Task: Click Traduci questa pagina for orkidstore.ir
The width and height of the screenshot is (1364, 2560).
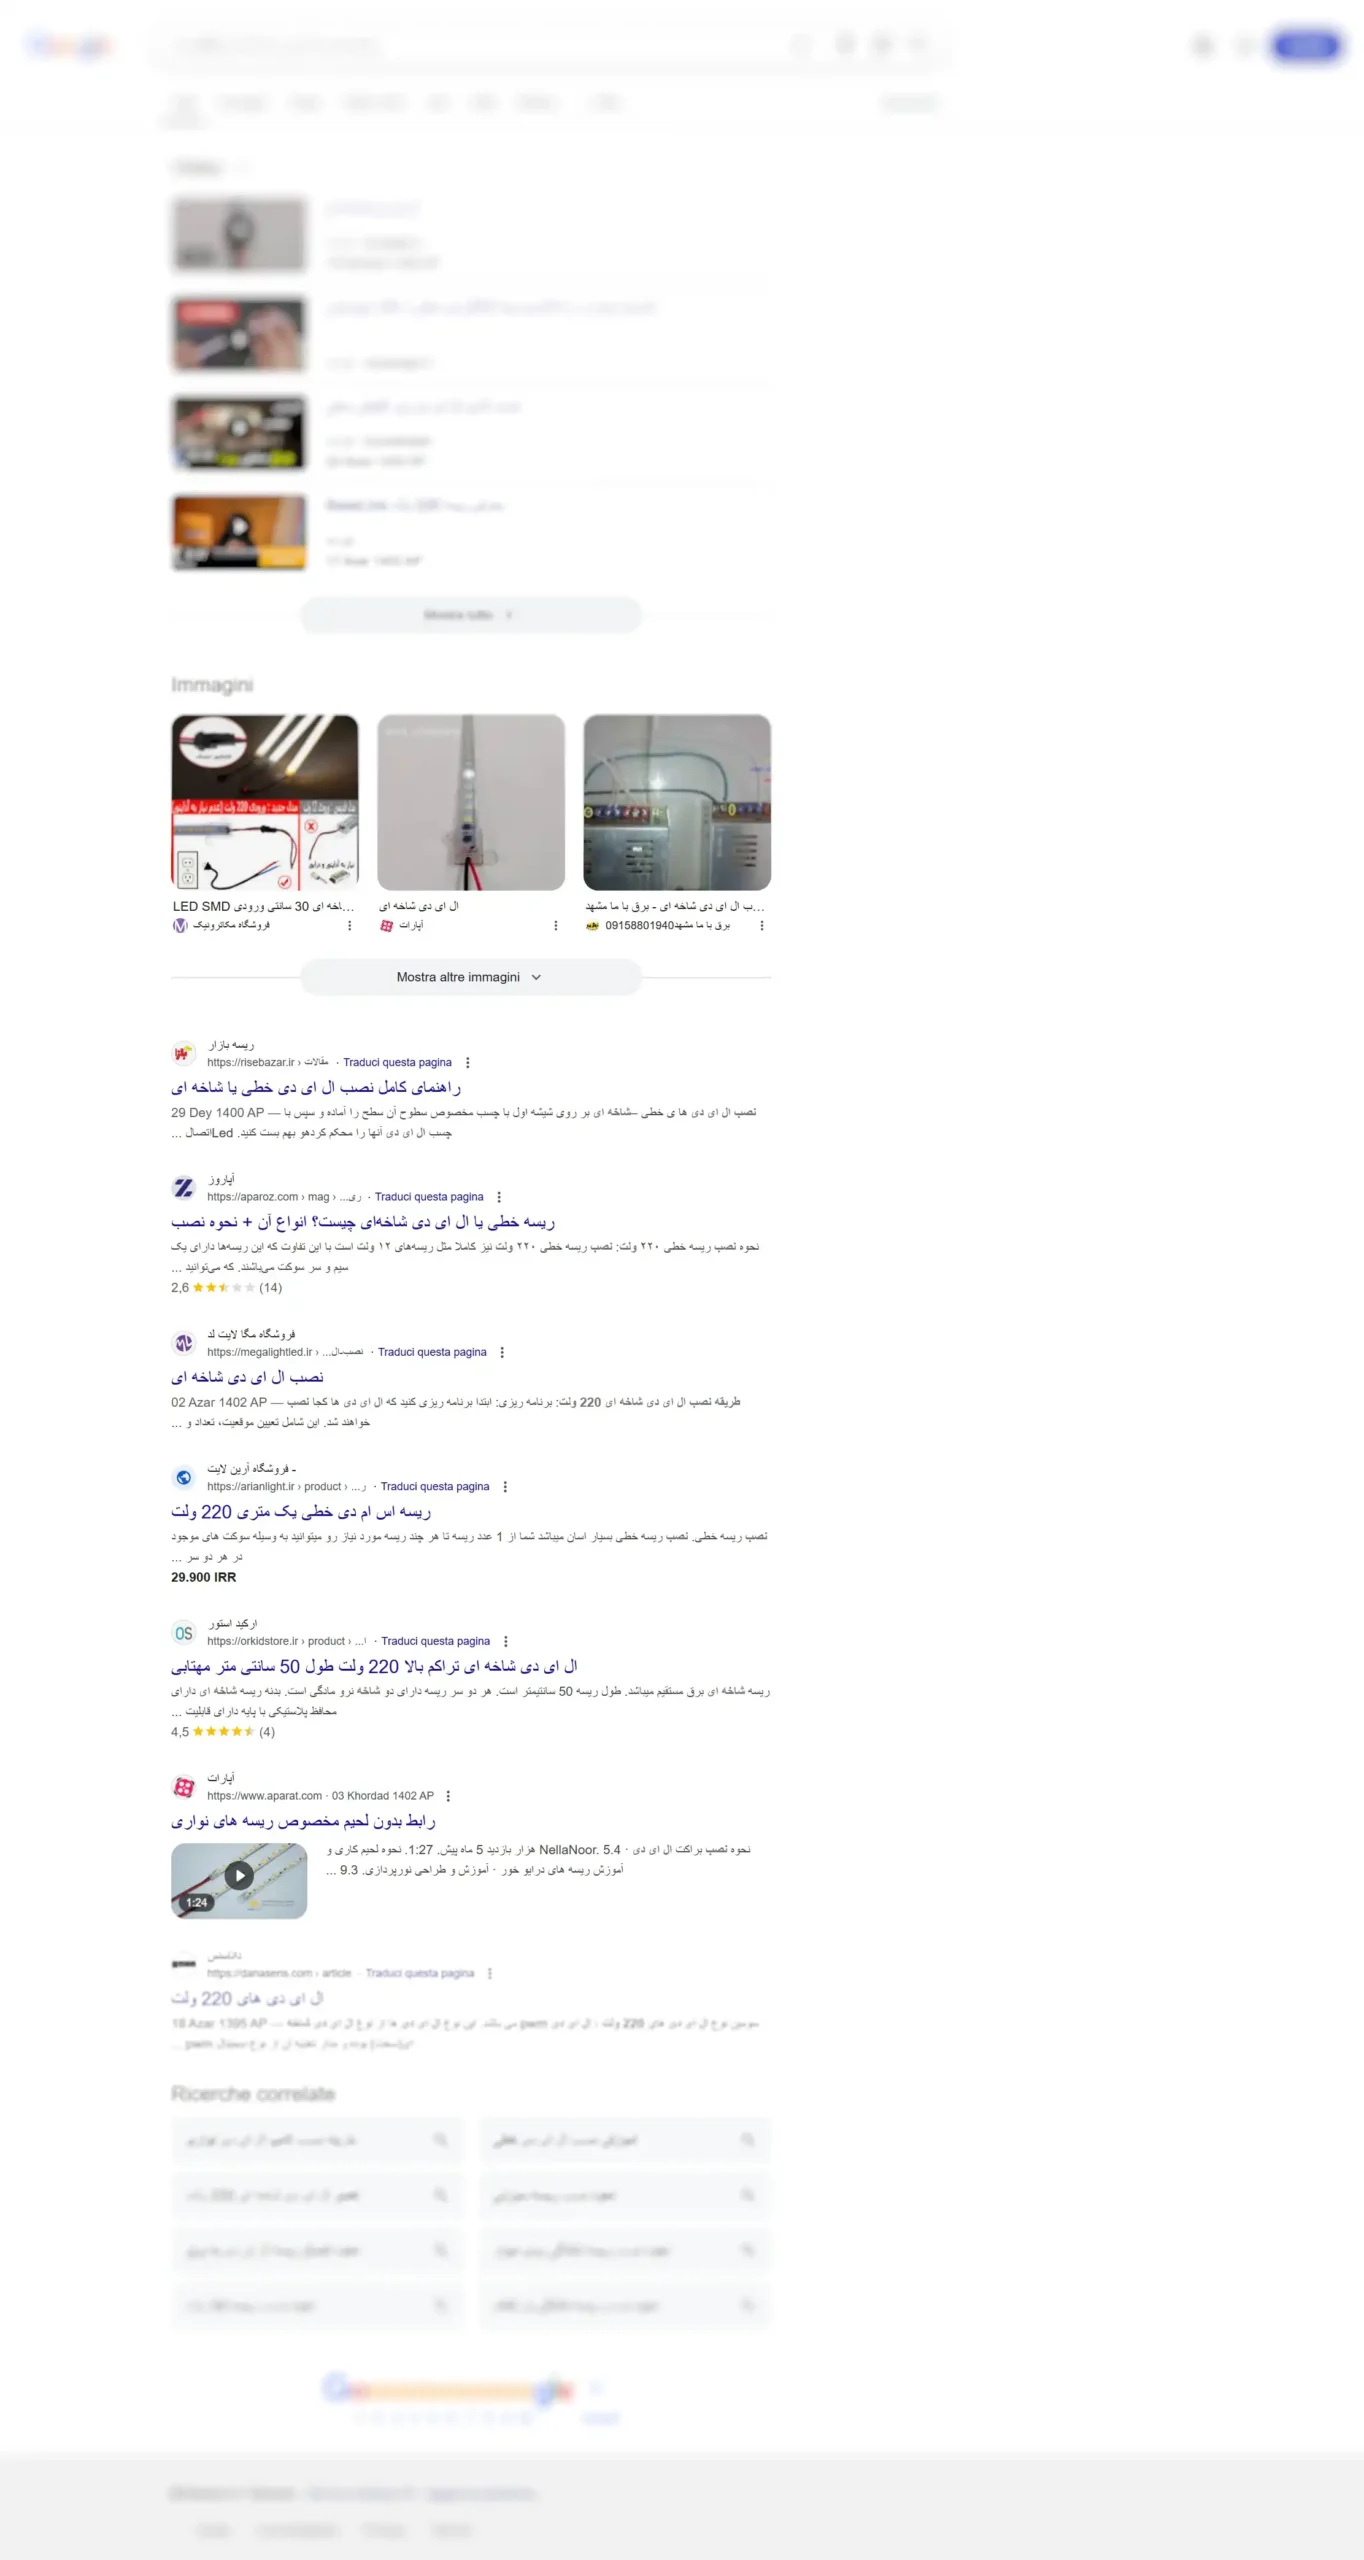Action: pyautogui.click(x=435, y=1641)
